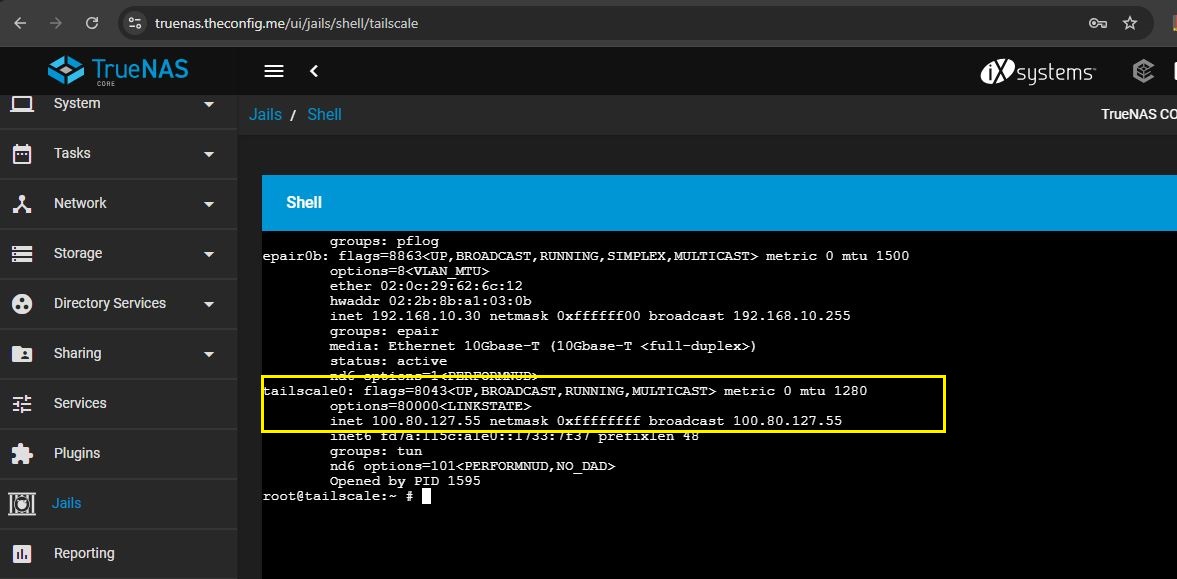
Task: Click inside the shell terminal prompt
Action: (x=426, y=496)
